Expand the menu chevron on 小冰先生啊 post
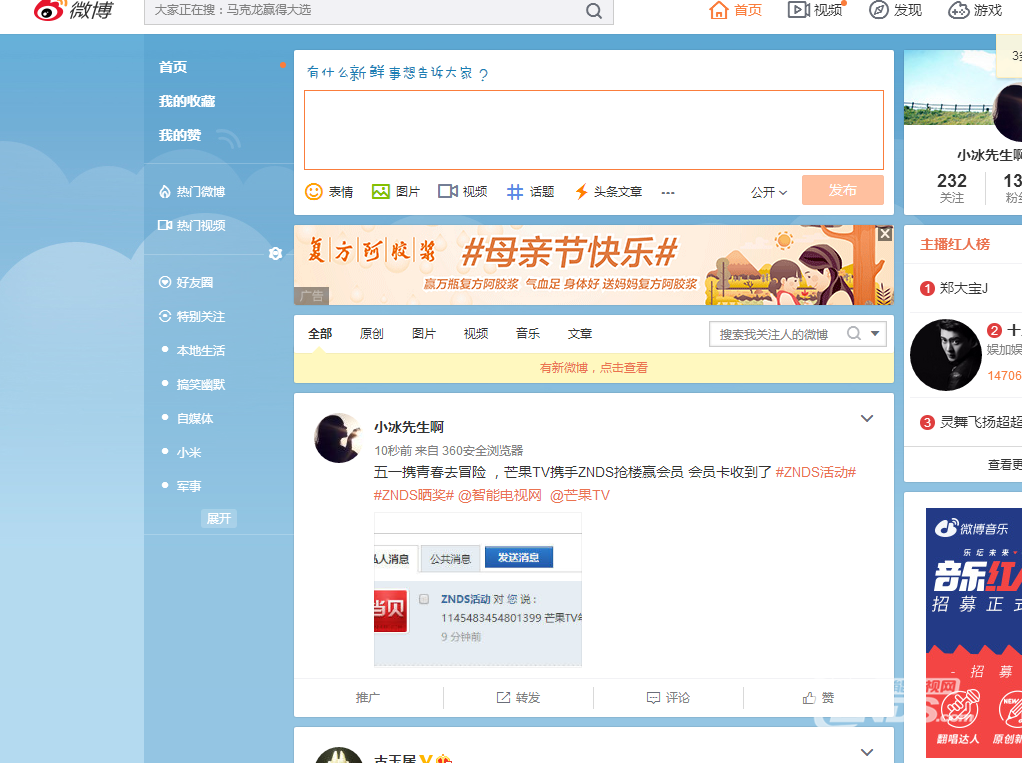 click(867, 418)
